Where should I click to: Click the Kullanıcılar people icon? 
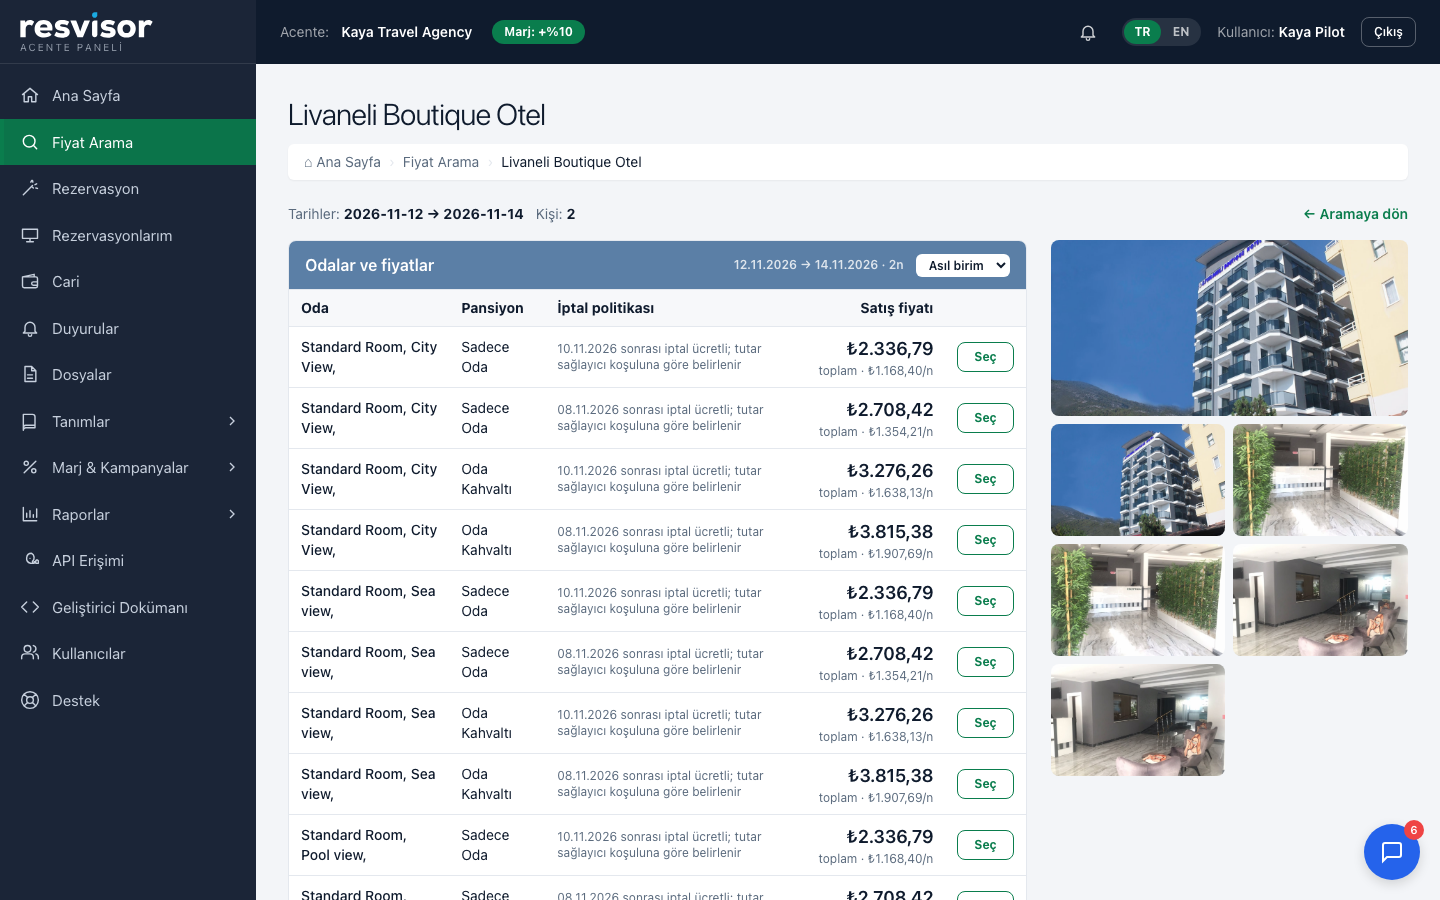30,653
